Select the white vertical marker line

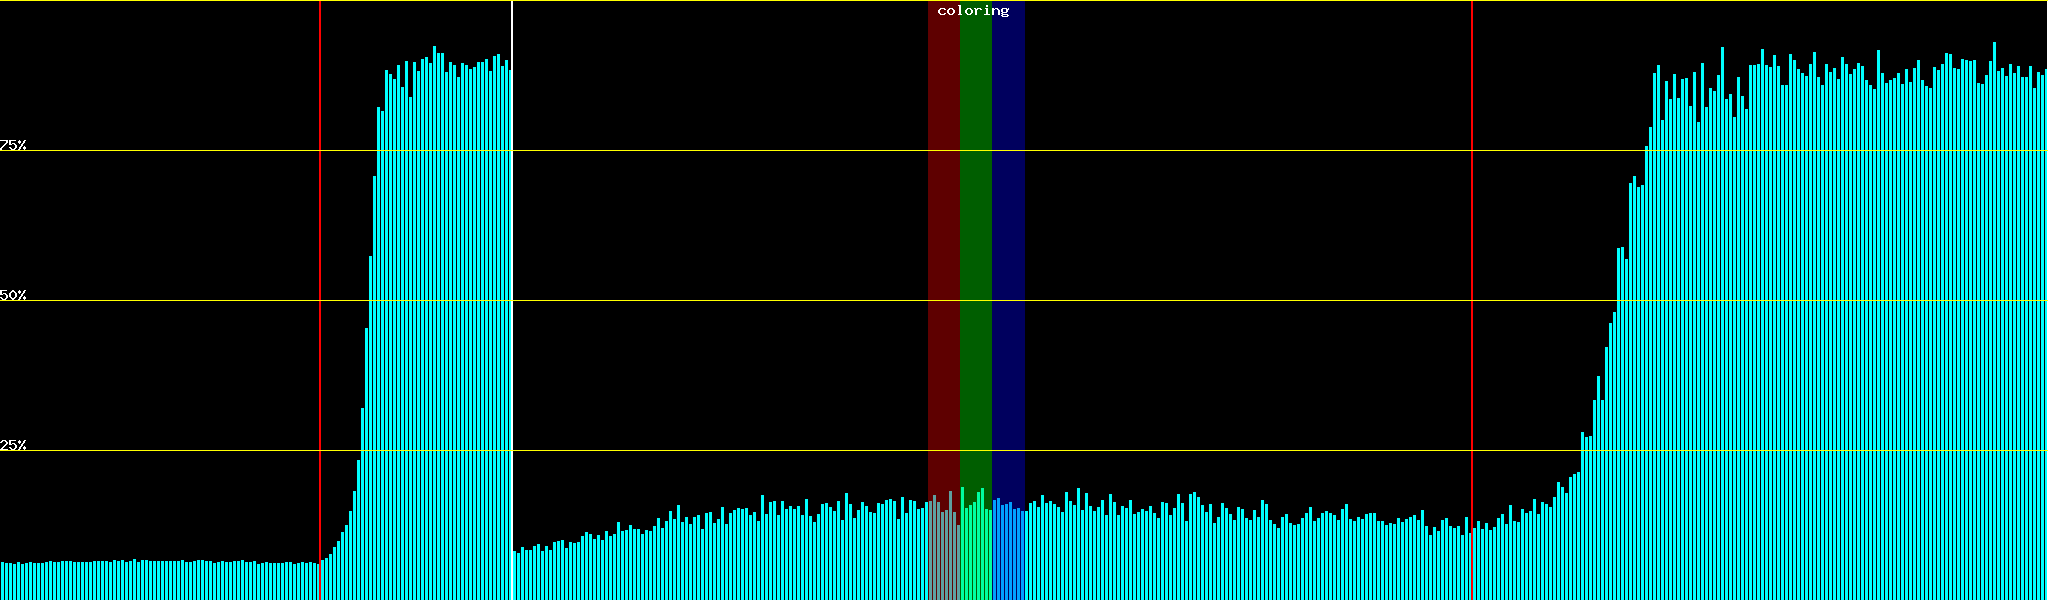tap(512, 250)
